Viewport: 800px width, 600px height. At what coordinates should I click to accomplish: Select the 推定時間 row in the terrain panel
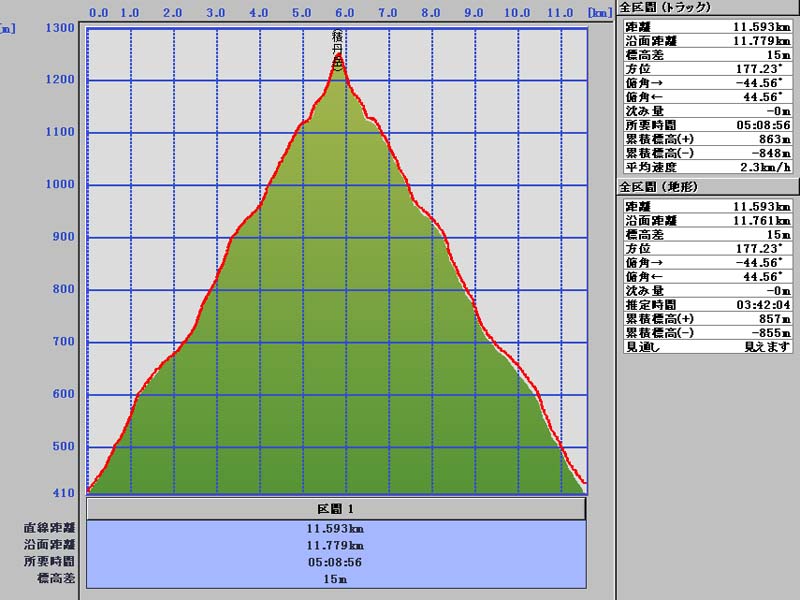coord(707,304)
